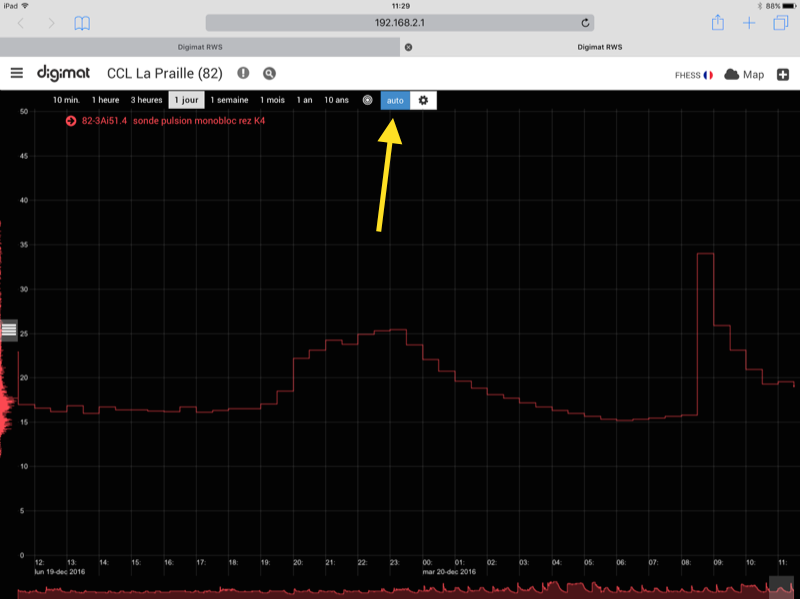Switch to the left Digimat RWS tab
Screen dimensions: 800x599
[x=200, y=47]
